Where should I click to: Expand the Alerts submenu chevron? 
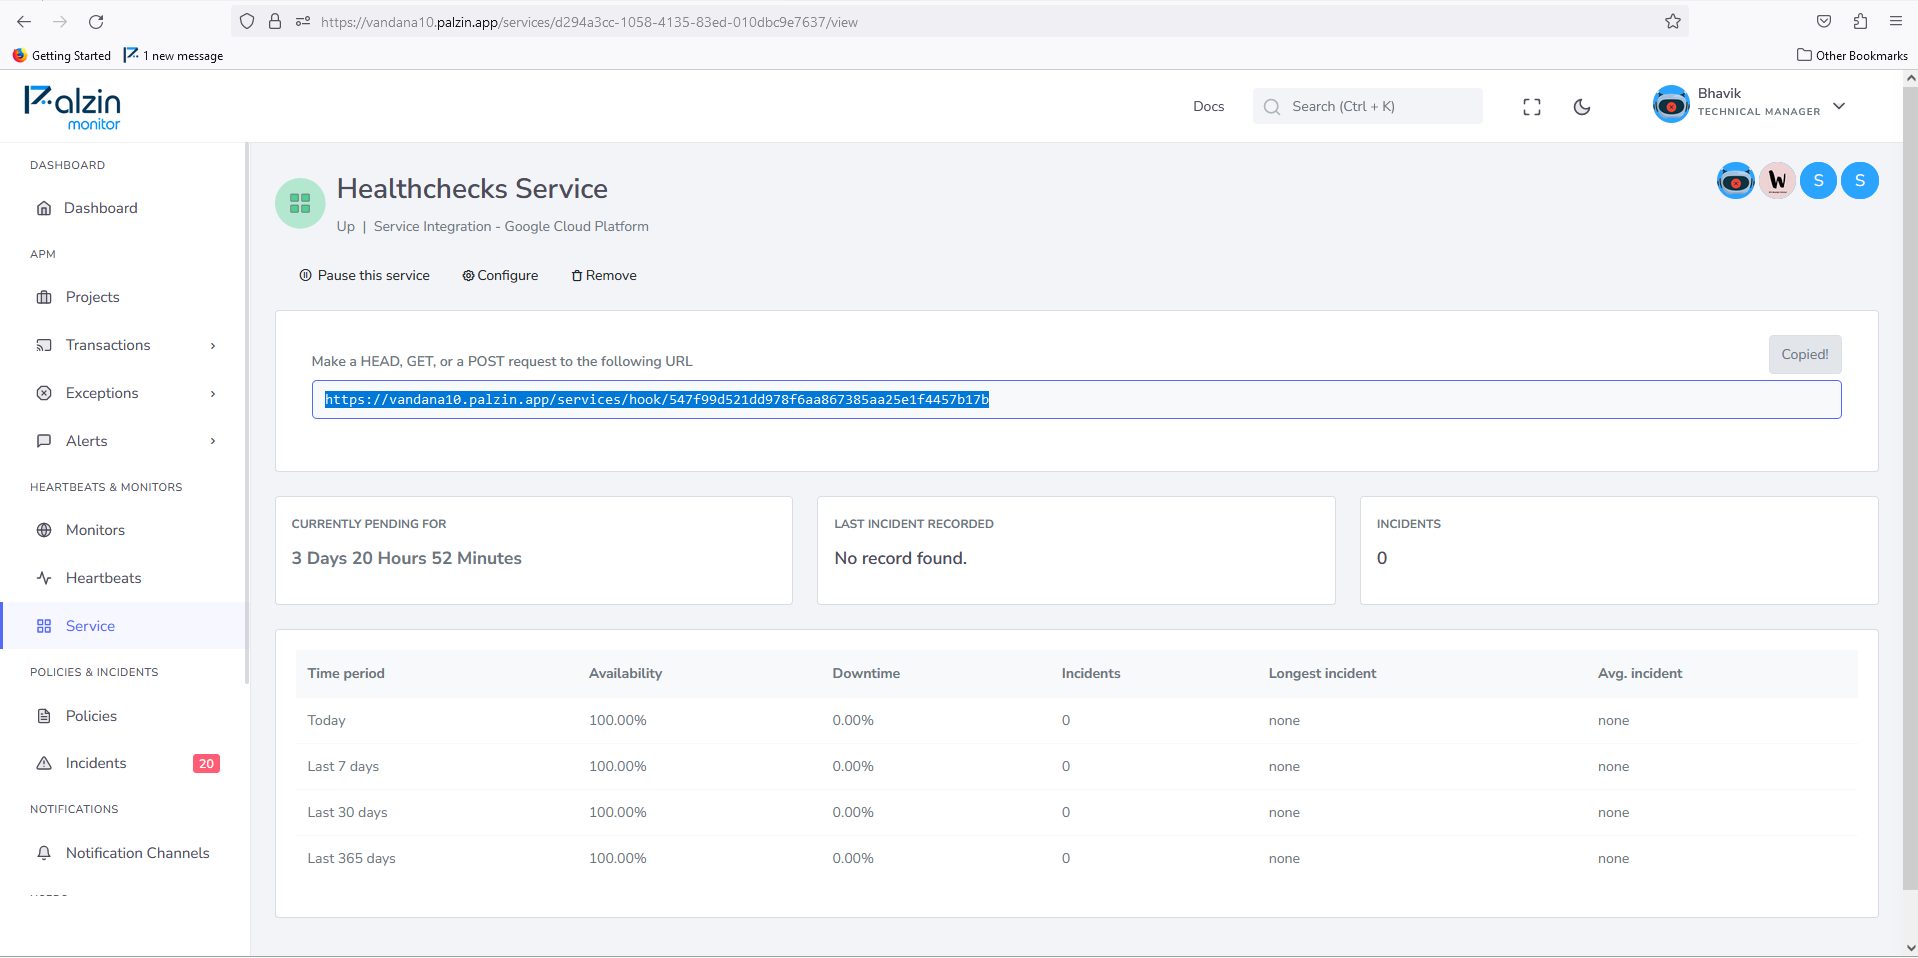(213, 441)
